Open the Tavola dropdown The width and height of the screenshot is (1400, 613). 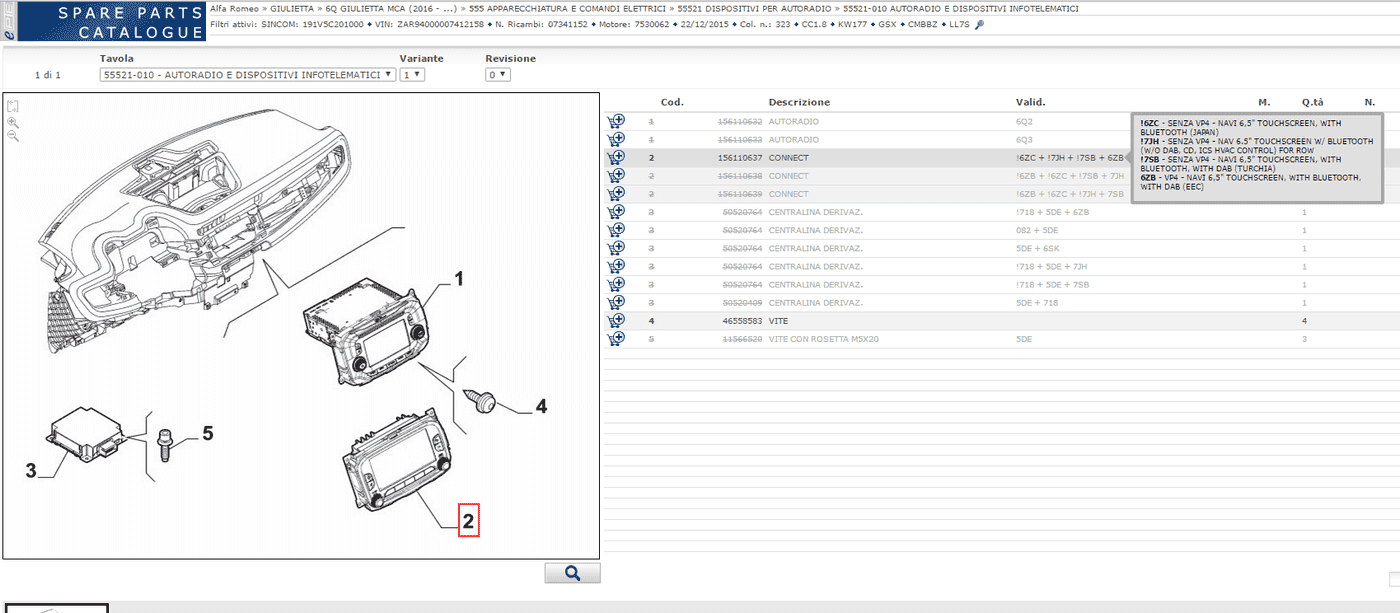coord(247,74)
